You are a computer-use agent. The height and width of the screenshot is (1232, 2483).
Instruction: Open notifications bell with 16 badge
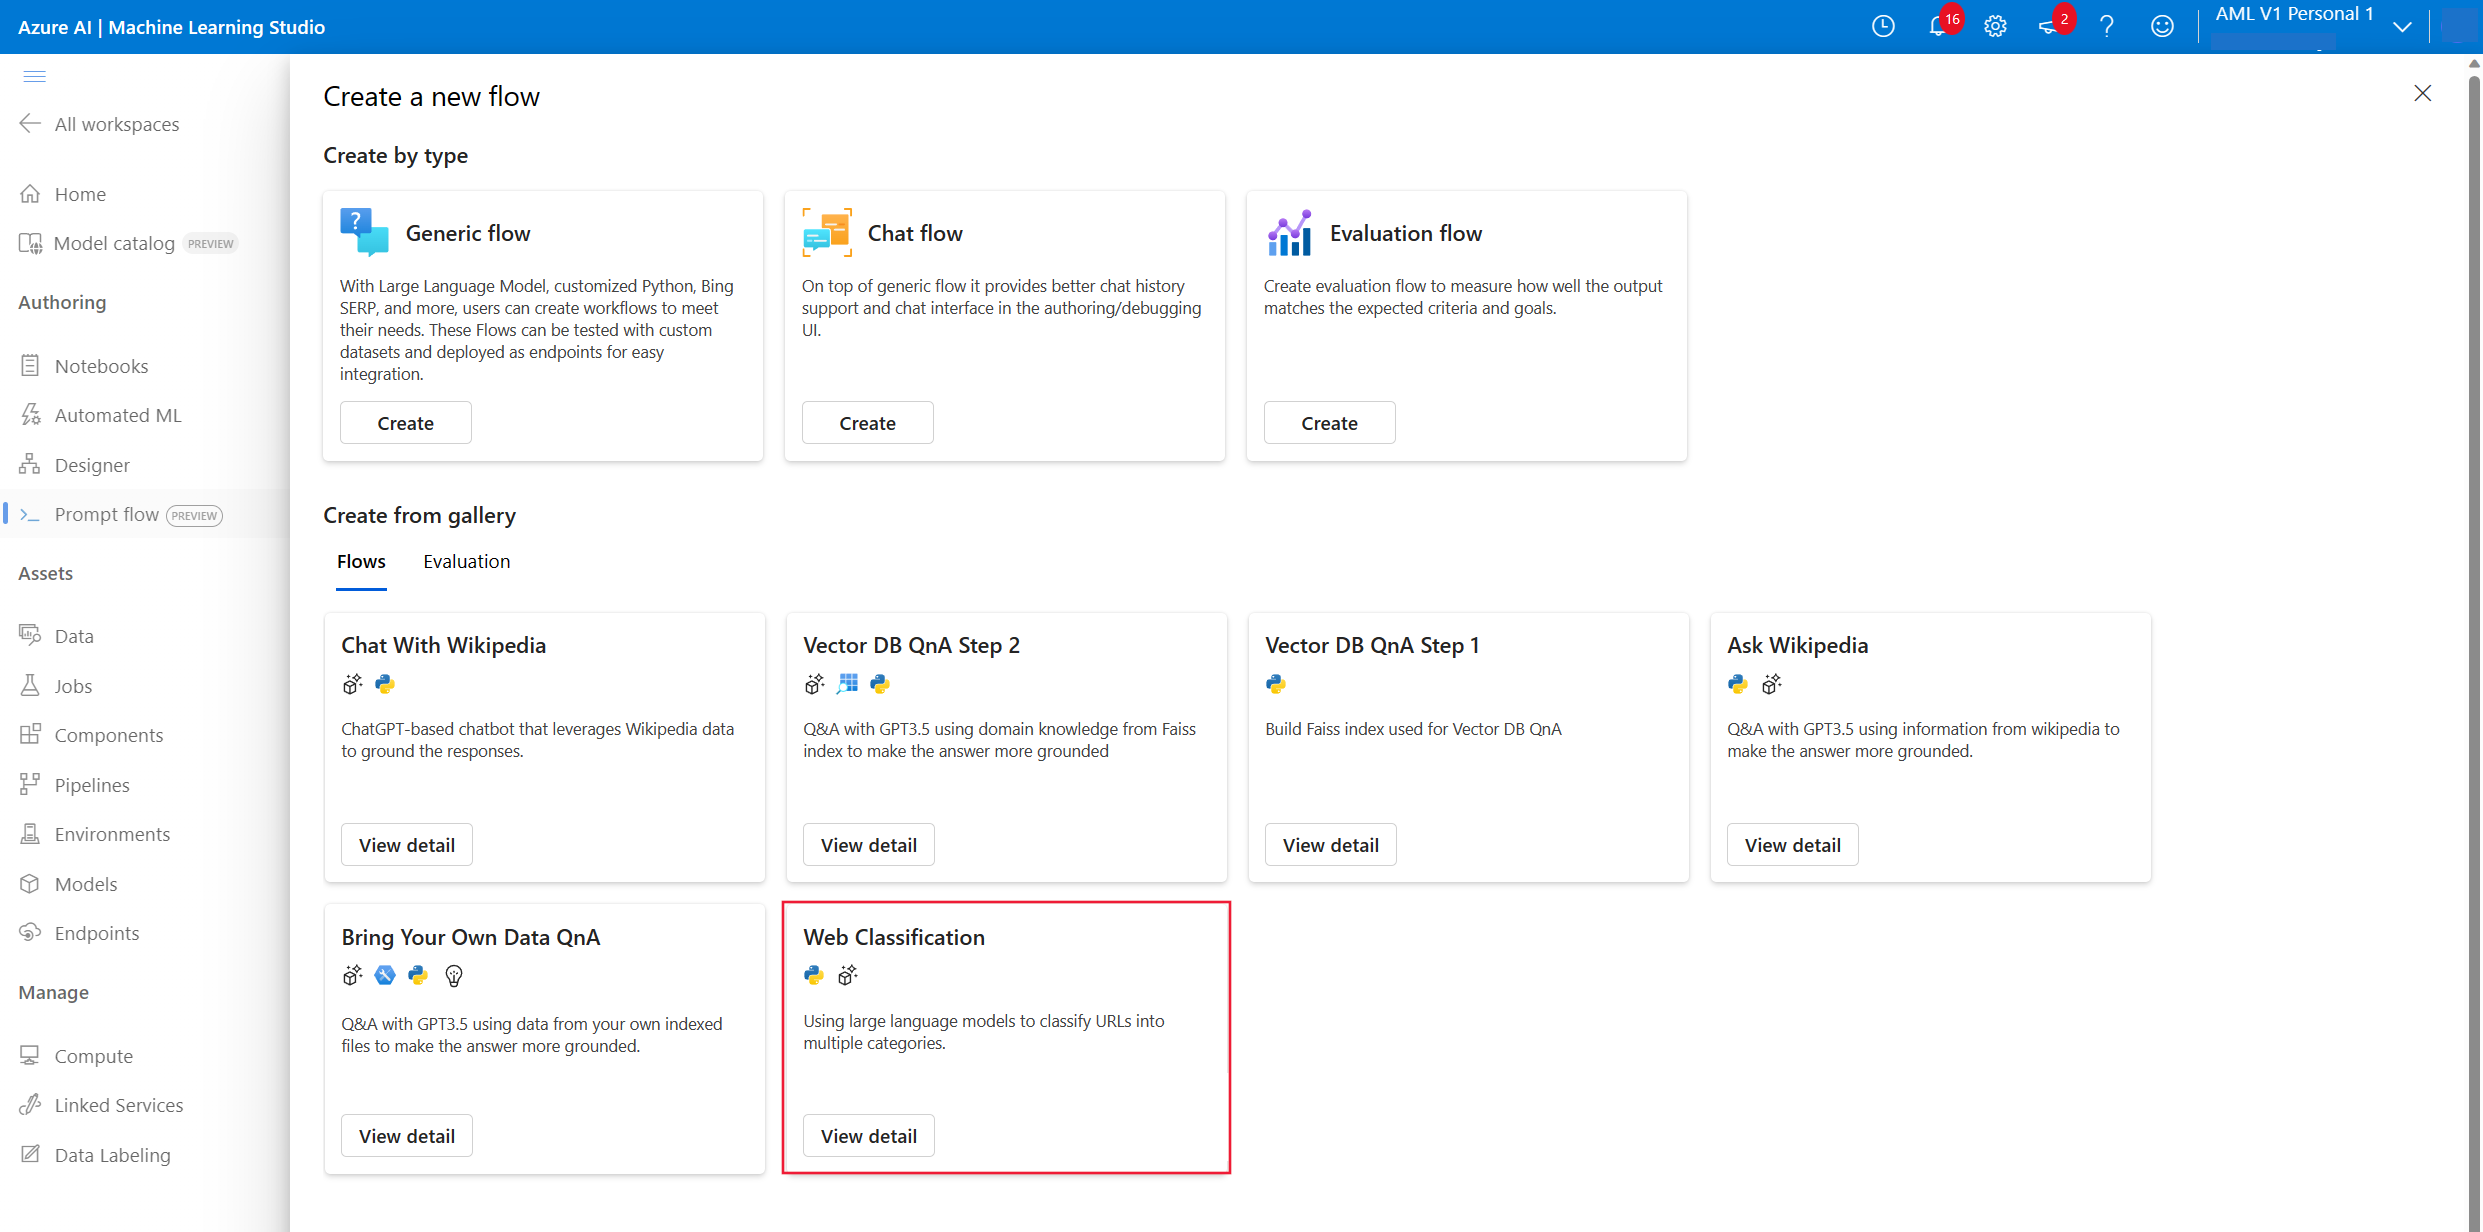tap(1938, 27)
